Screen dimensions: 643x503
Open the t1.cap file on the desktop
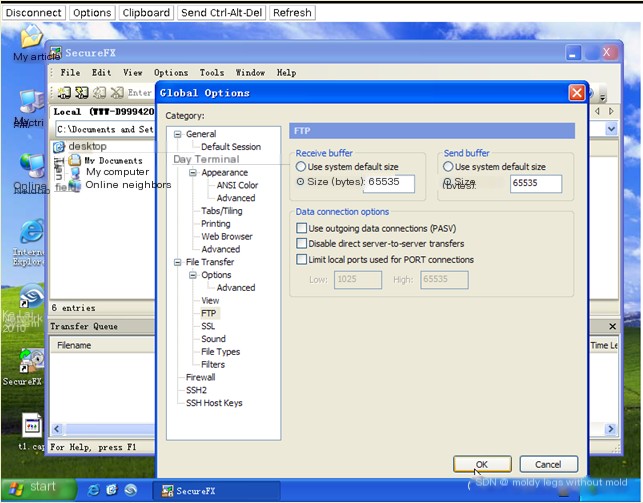[x=32, y=431]
